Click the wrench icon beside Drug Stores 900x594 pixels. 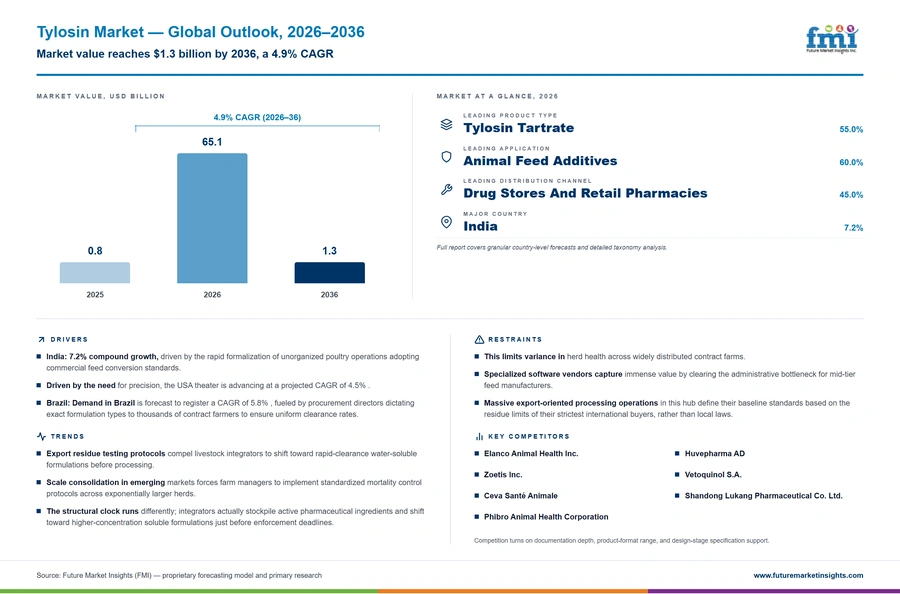tap(446, 189)
